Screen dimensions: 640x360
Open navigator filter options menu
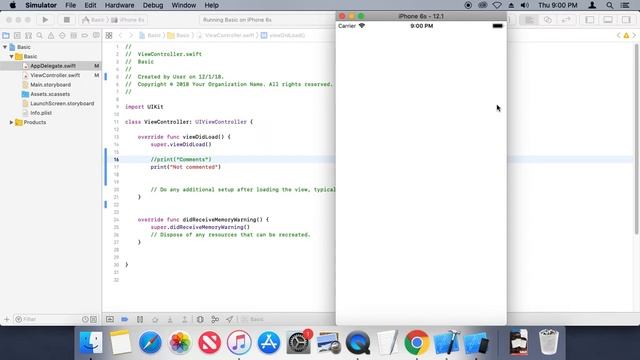coord(18,319)
